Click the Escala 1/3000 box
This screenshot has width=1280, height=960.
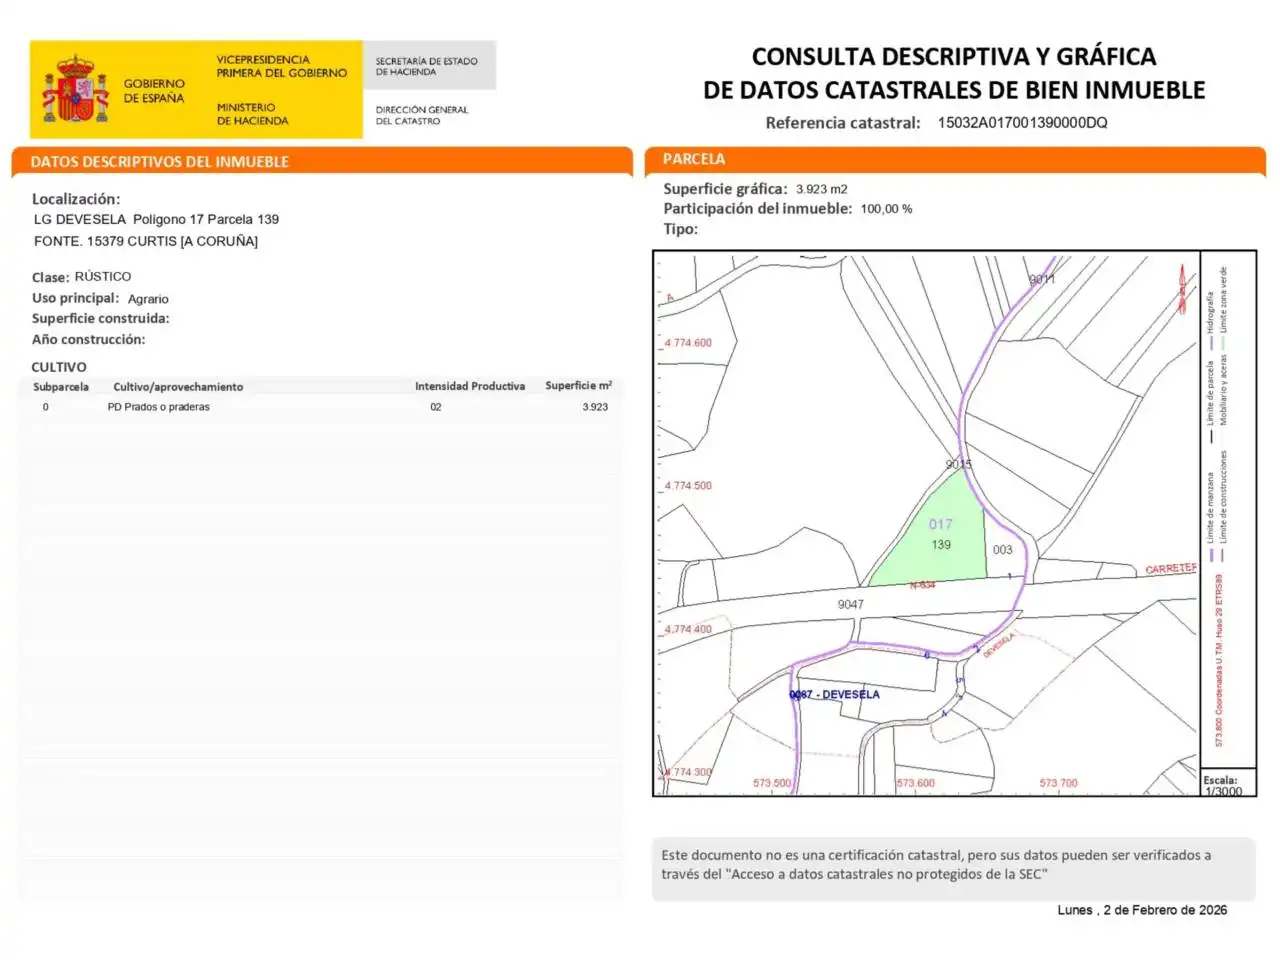(1227, 783)
